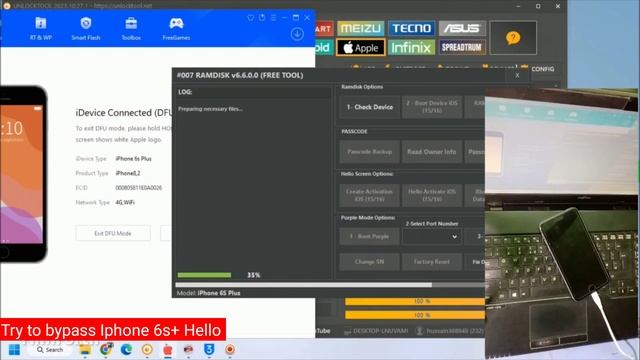
Task: Click Network Type value '4G,WiFi'
Action: pos(125,202)
